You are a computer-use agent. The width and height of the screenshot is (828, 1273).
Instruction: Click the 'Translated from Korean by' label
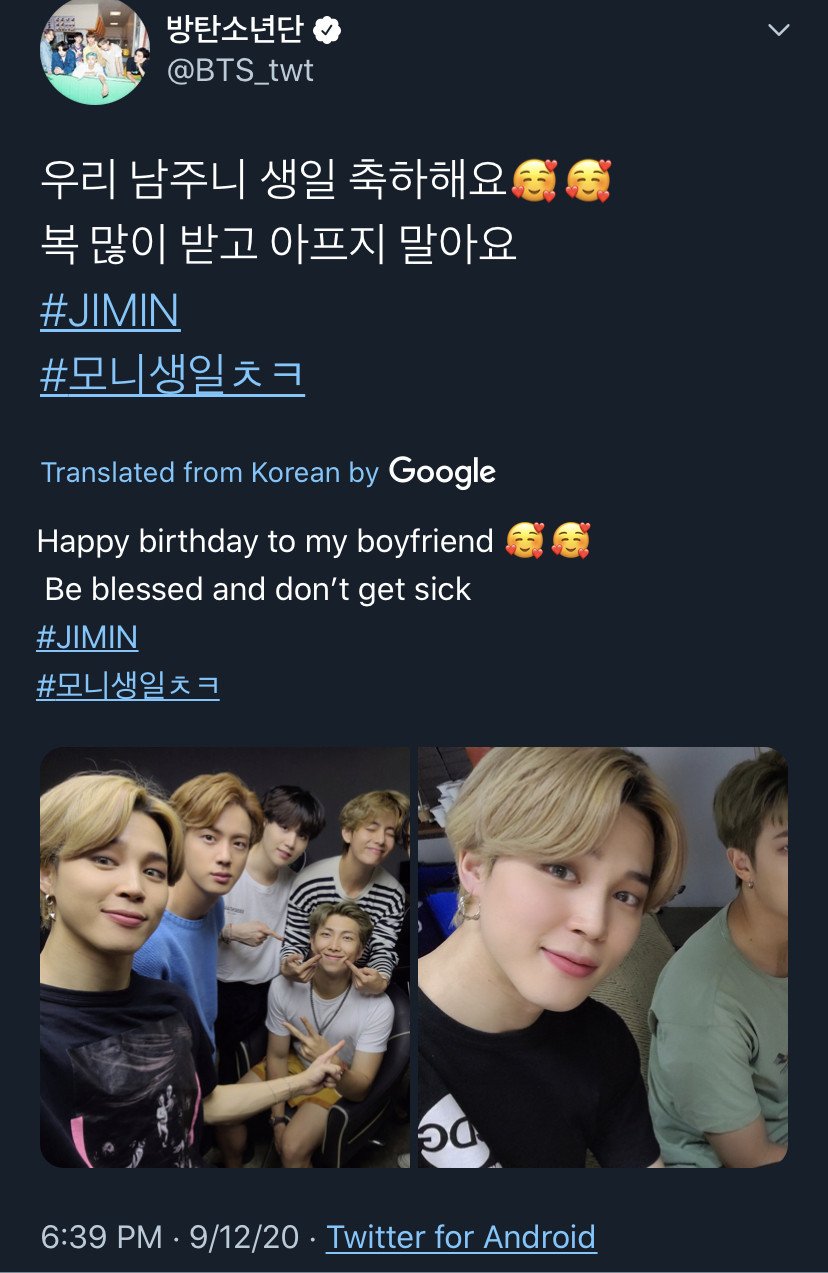(x=210, y=472)
